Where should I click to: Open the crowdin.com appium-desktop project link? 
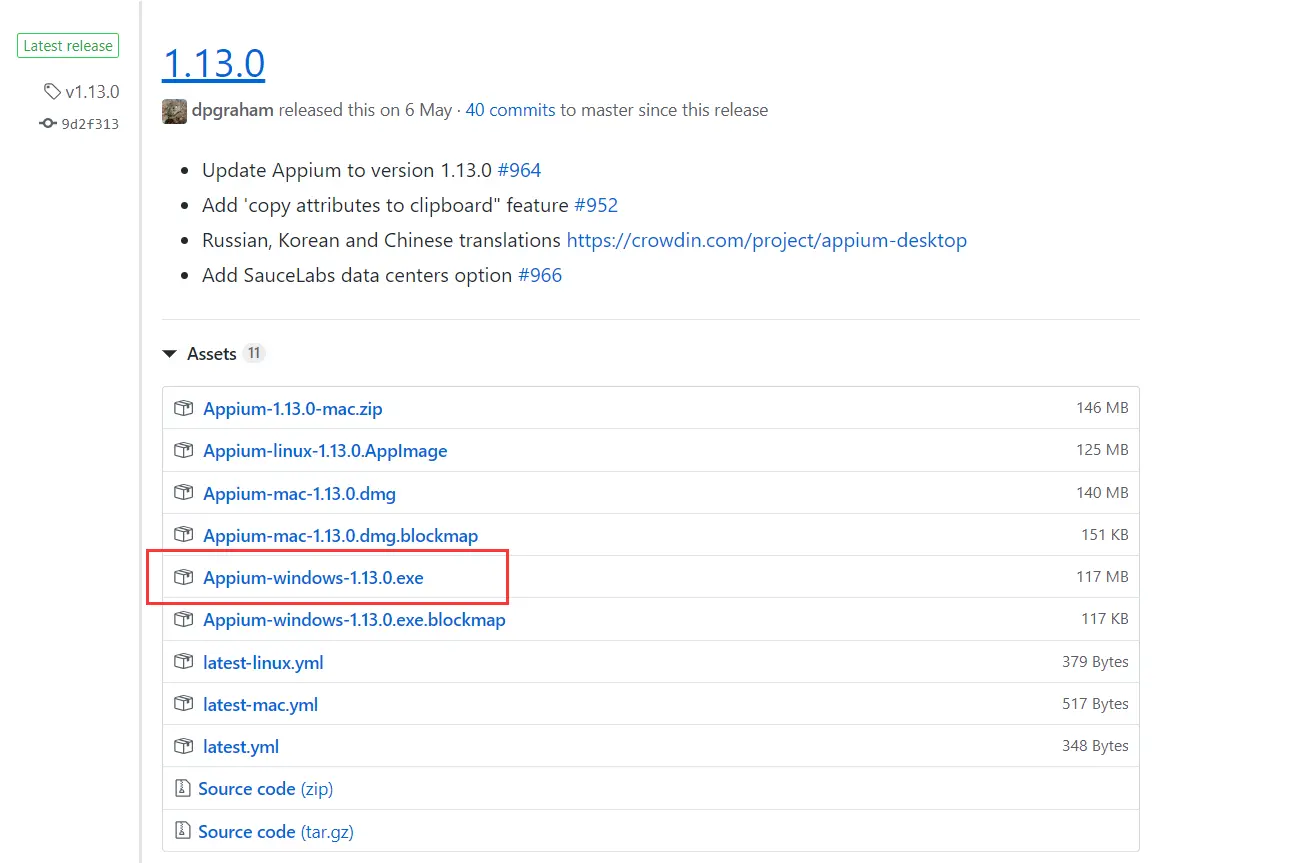(x=767, y=240)
